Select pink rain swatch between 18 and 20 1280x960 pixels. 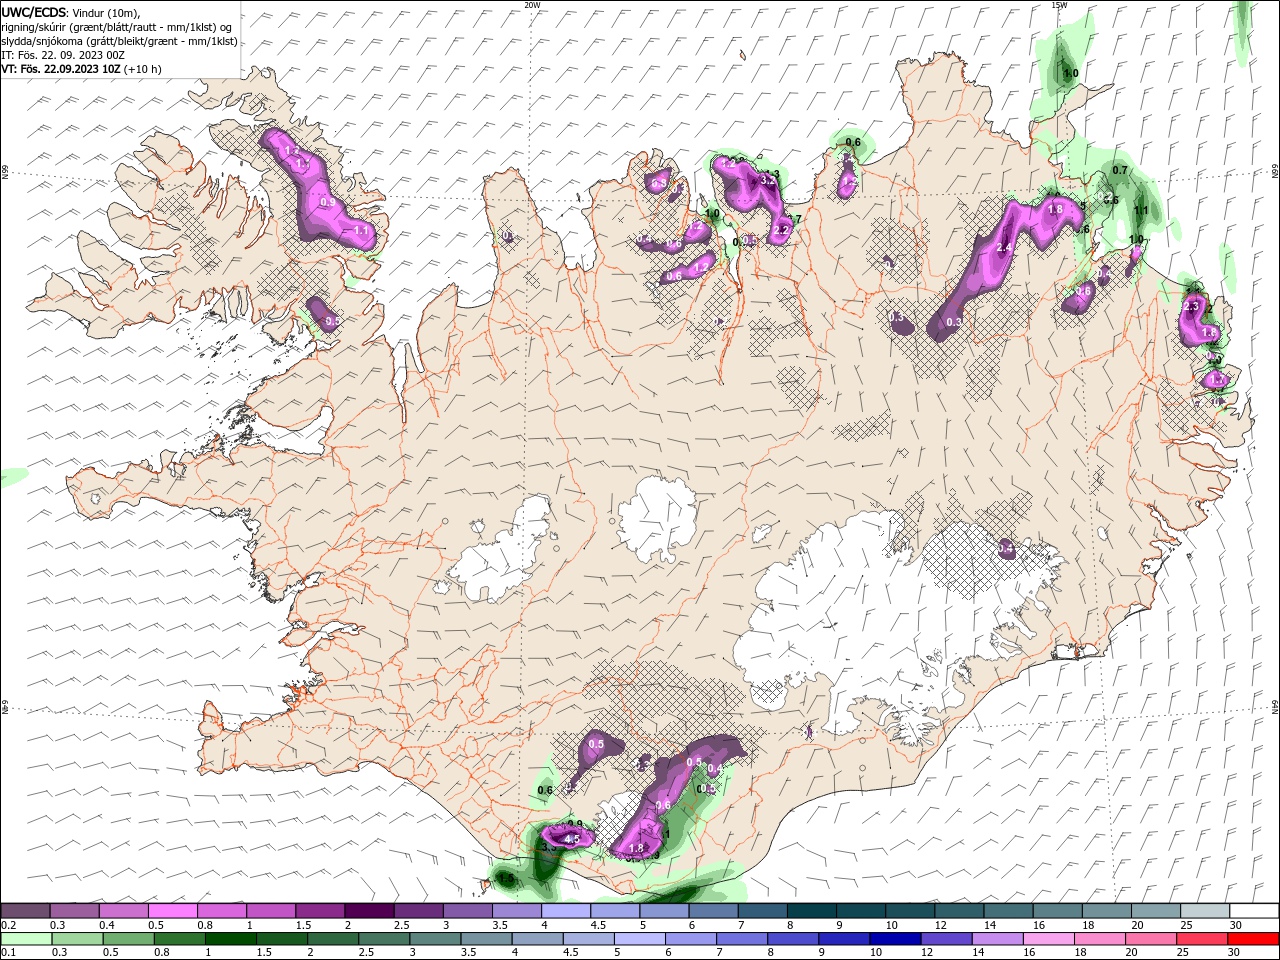tap(1101, 939)
